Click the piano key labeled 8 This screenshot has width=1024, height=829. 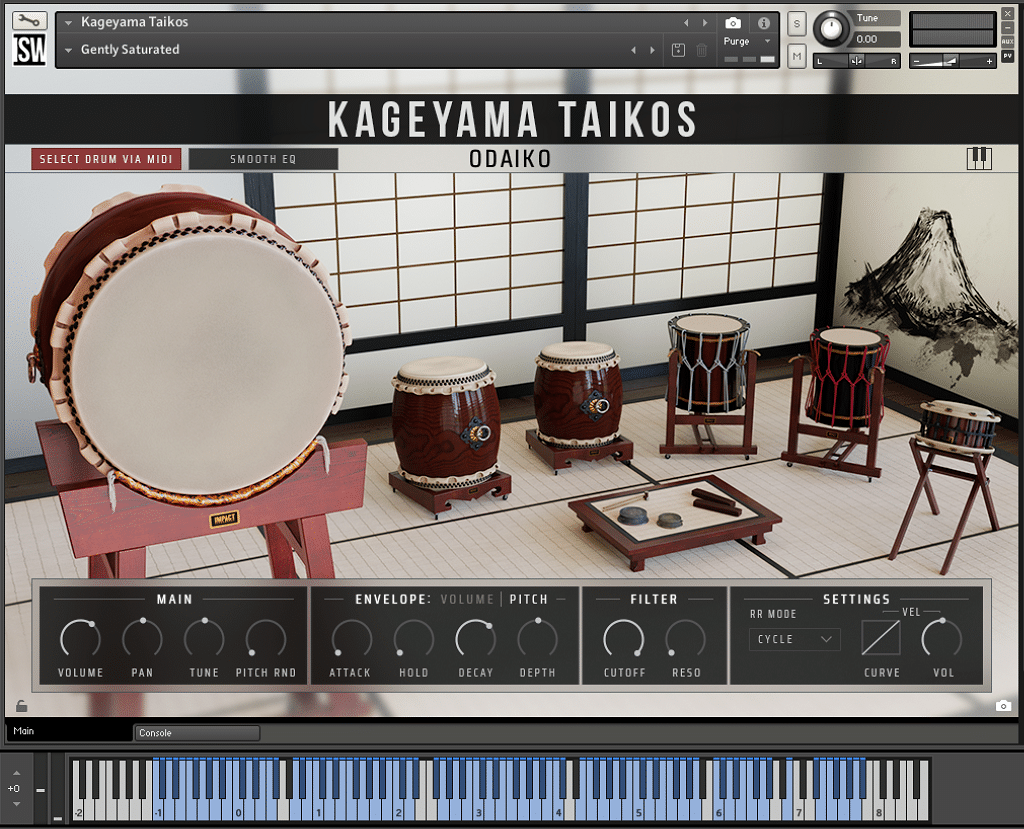(879, 812)
